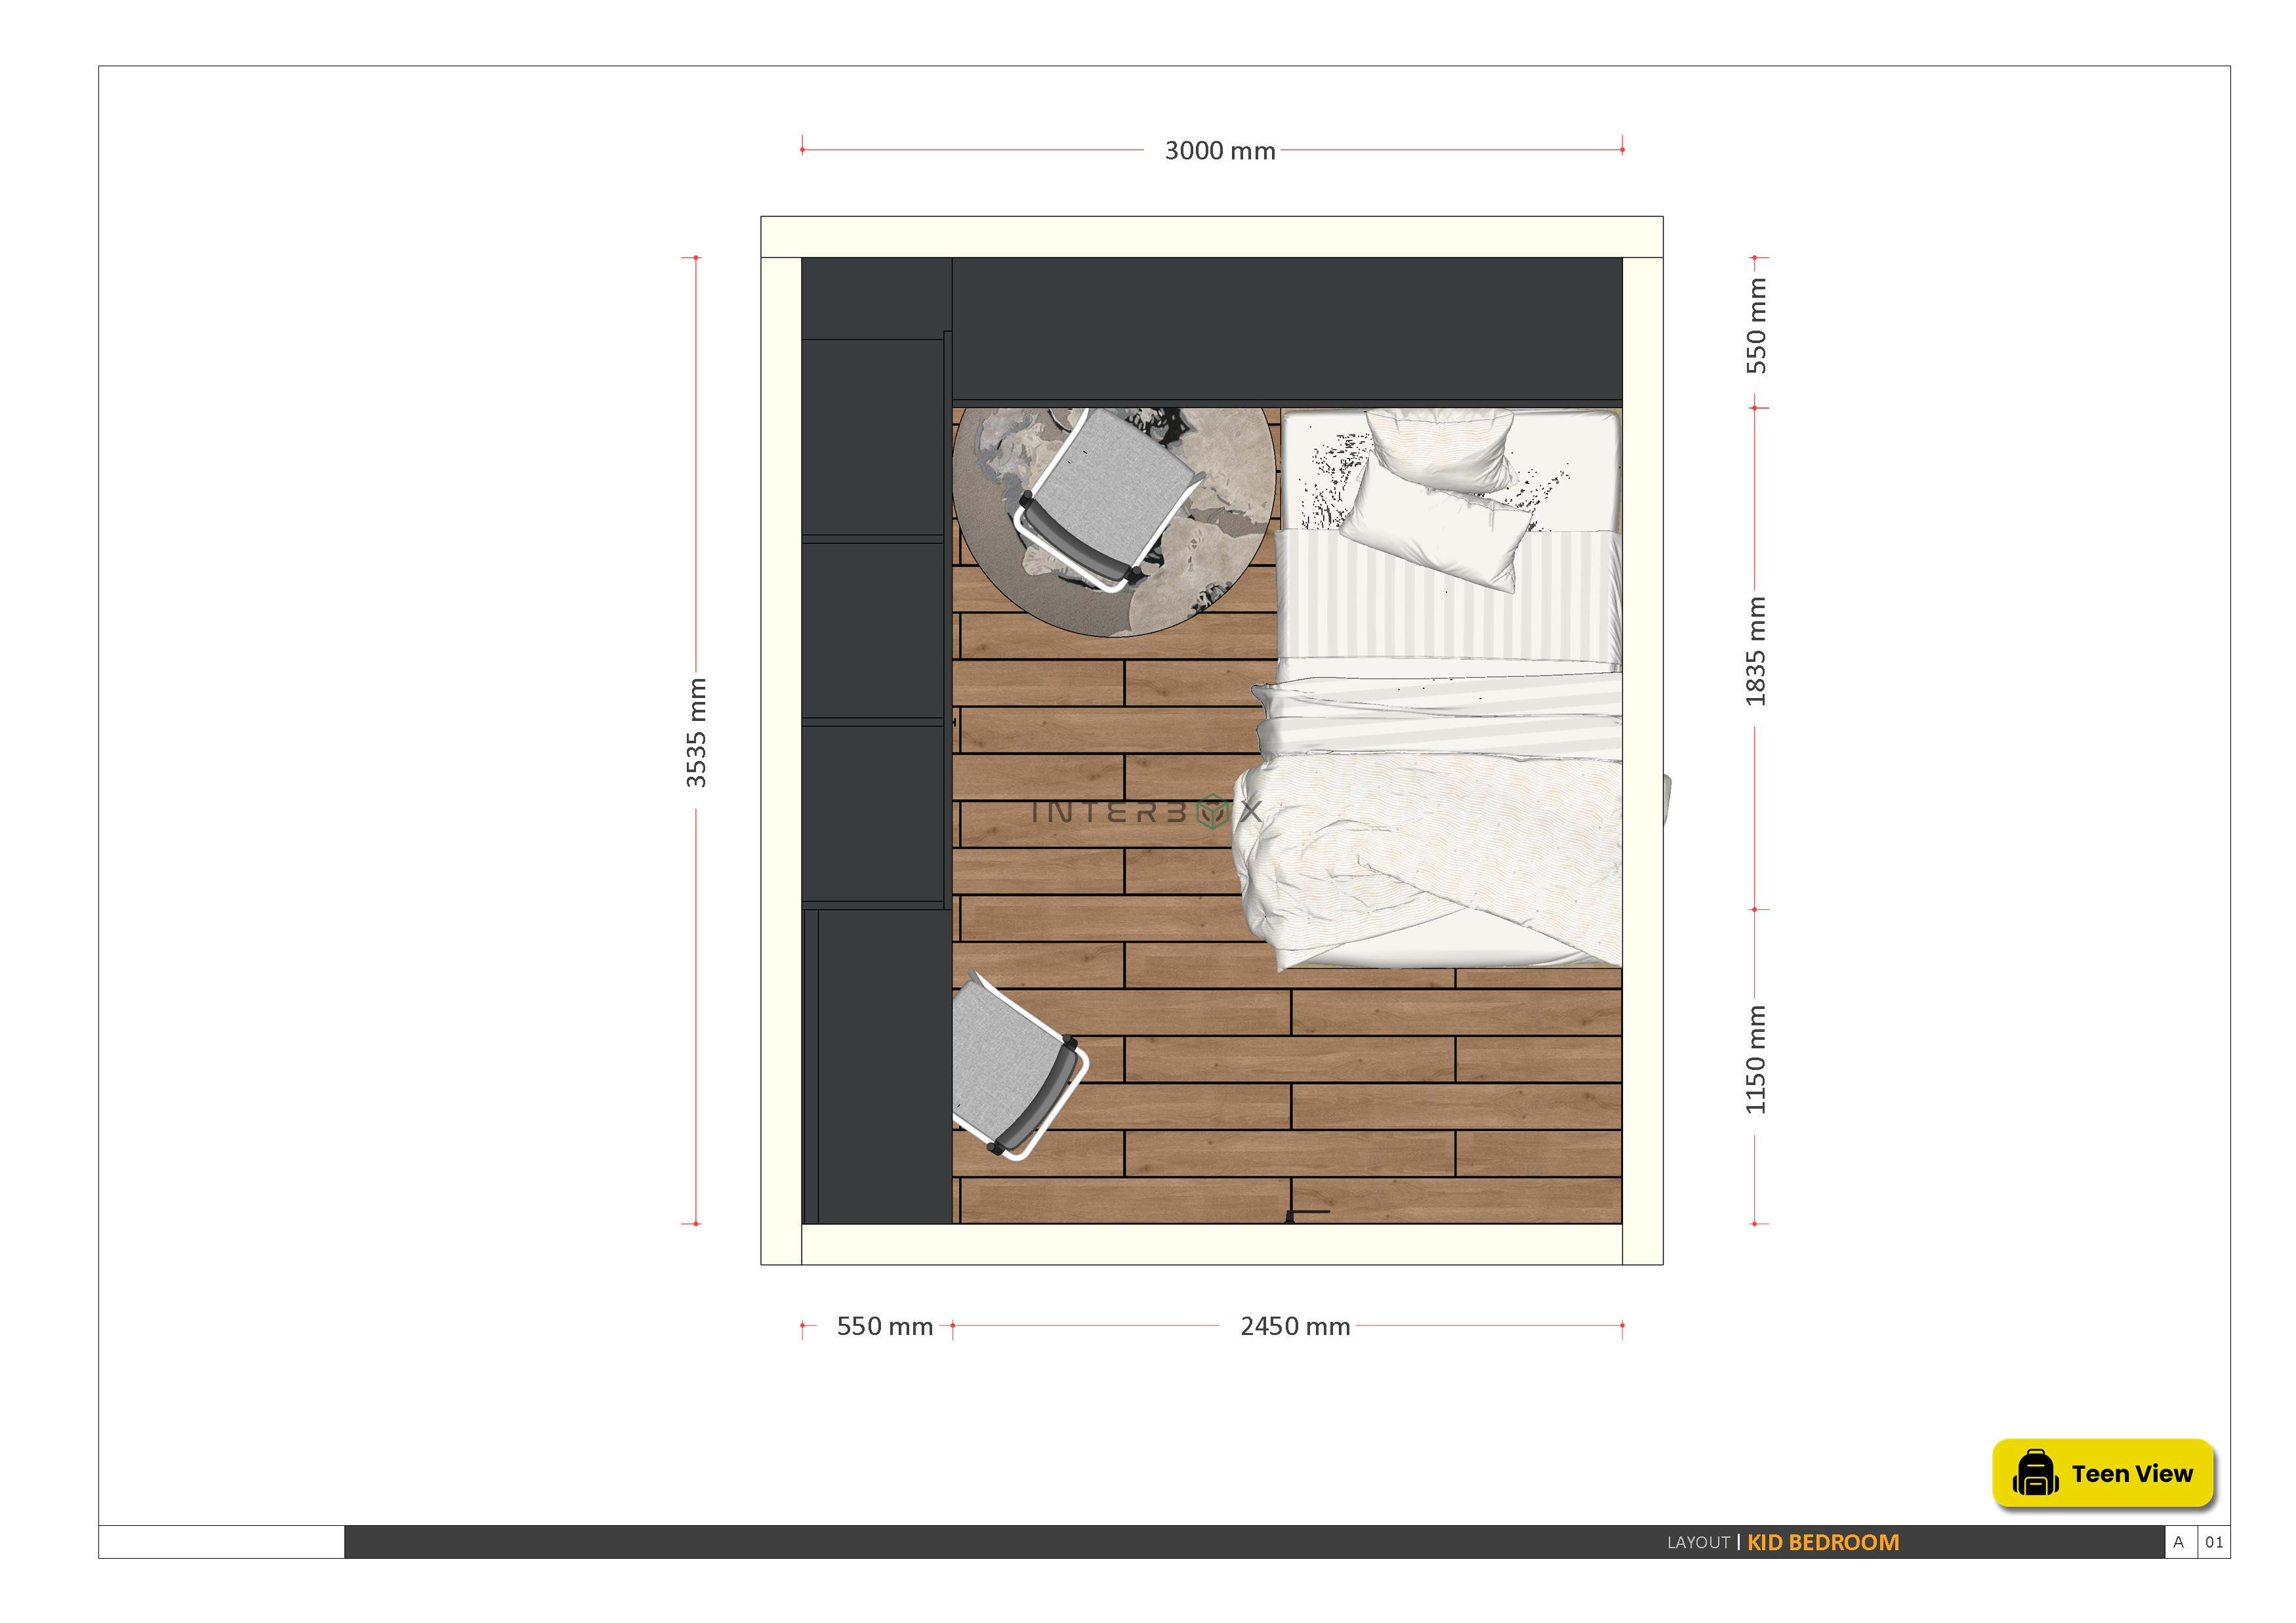Select the 2450 mm dimension label
2296x1623 pixels.
coord(1295,1326)
